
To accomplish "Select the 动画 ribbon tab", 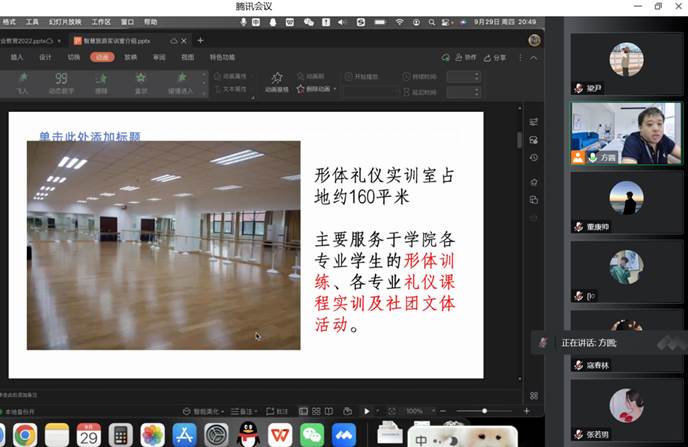I will (x=102, y=57).
